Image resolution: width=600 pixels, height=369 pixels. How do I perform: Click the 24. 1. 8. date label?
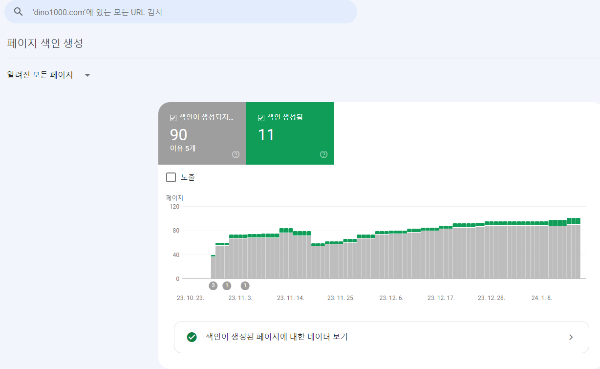pyautogui.click(x=541, y=298)
